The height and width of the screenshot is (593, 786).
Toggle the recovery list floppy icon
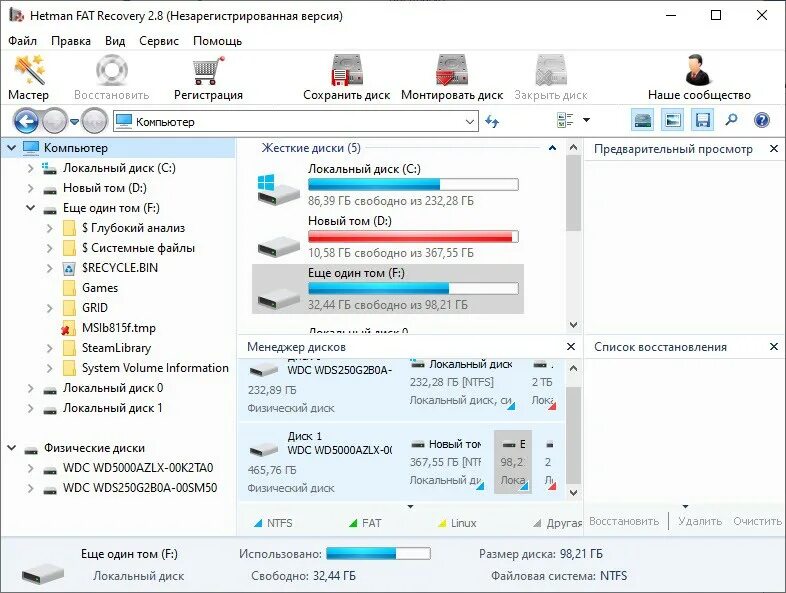point(702,120)
